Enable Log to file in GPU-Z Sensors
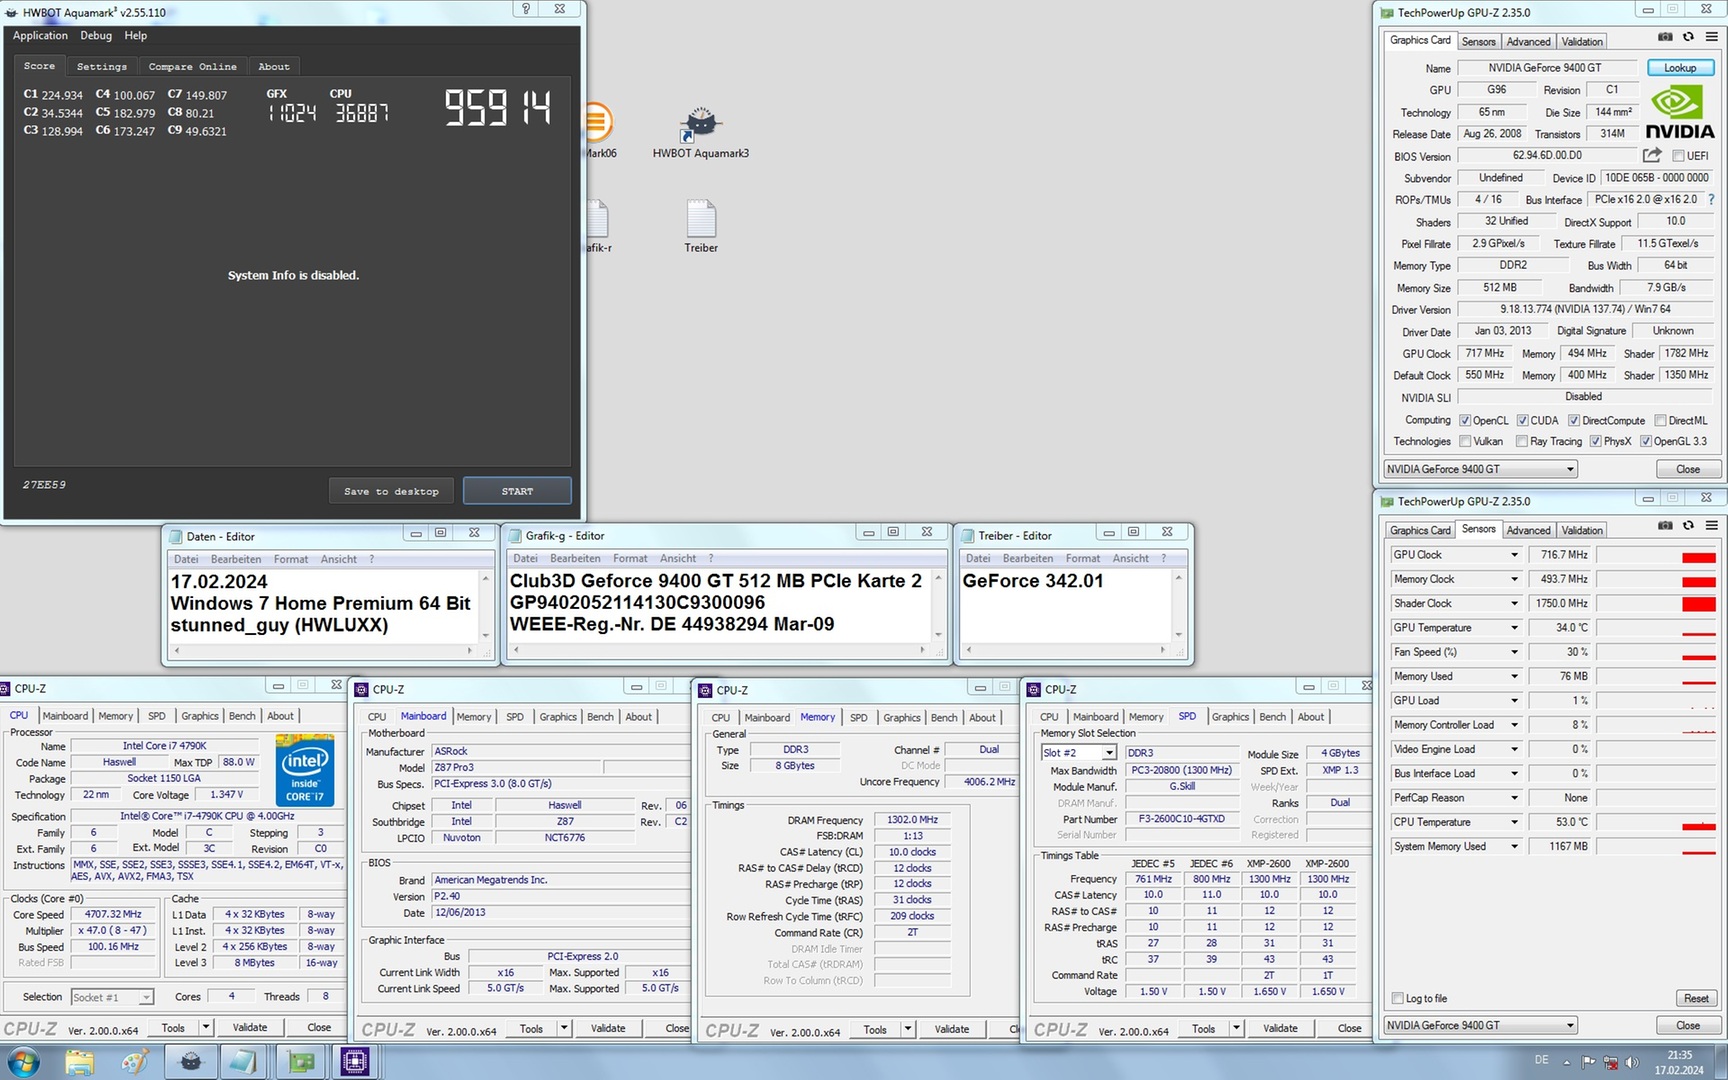Image resolution: width=1728 pixels, height=1080 pixels. pyautogui.click(x=1398, y=998)
